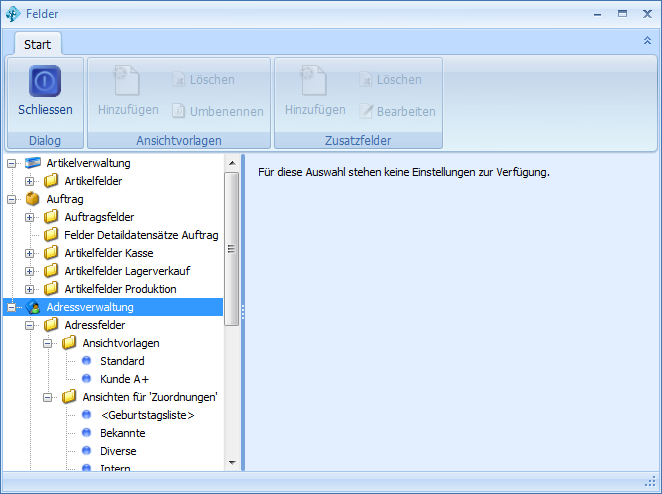Click Bearbeiten in the Zusatzfelder group
The height and width of the screenshot is (494, 662).
pyautogui.click(x=397, y=111)
